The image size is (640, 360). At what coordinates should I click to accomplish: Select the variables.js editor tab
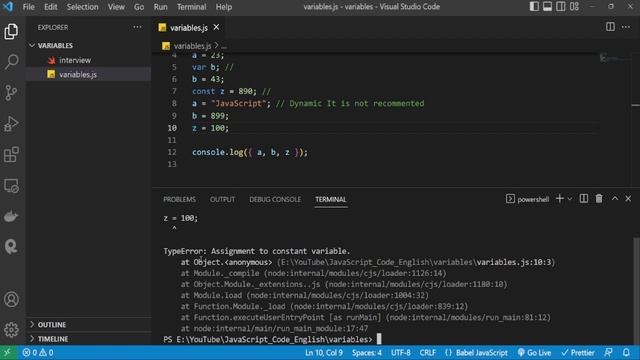tap(189, 27)
